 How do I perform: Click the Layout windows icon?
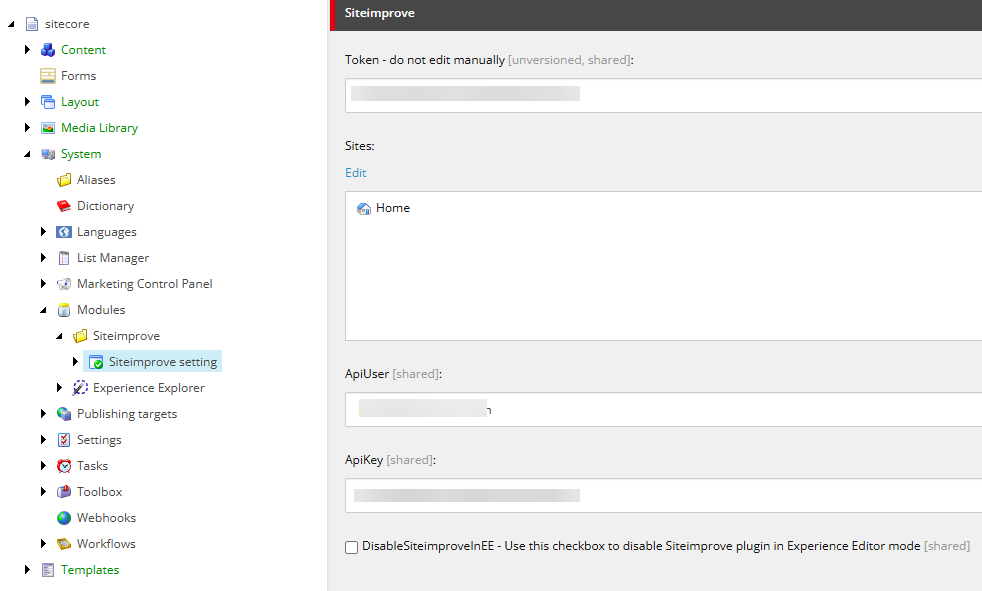[48, 102]
